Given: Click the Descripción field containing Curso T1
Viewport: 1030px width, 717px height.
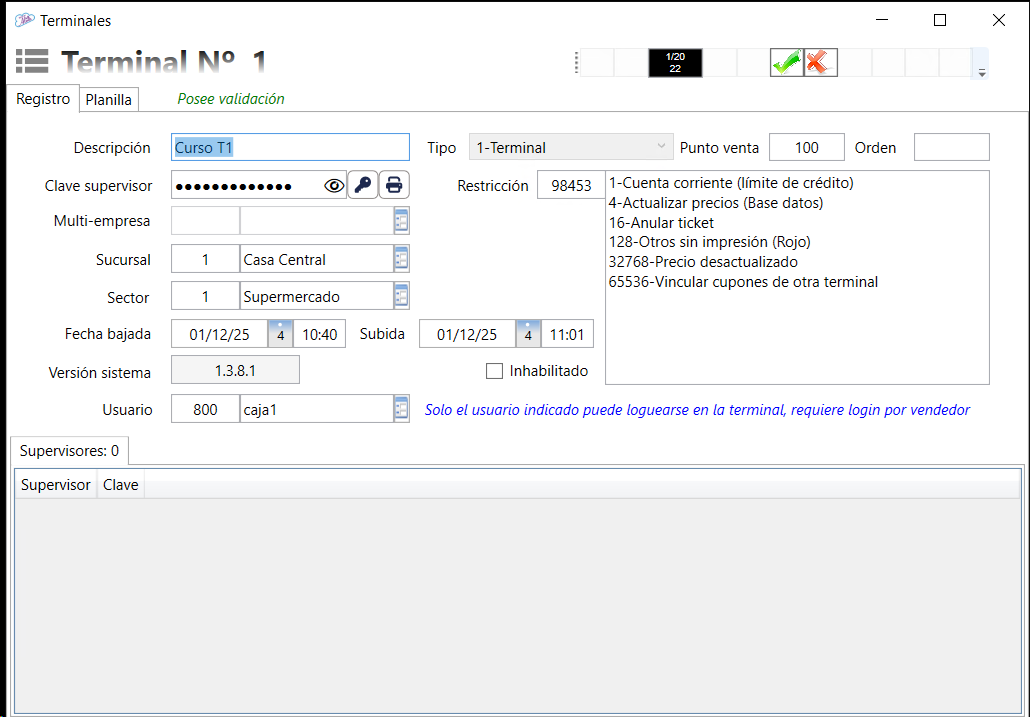Looking at the screenshot, I should point(290,148).
